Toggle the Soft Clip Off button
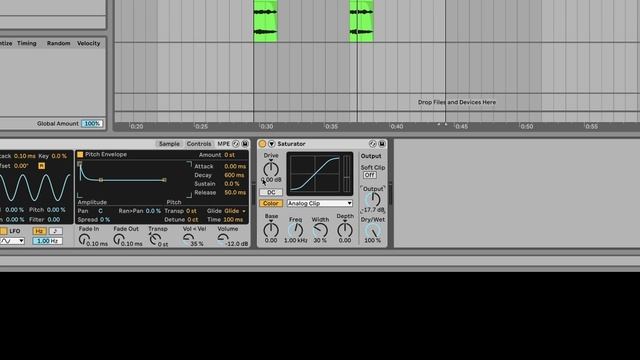 [369, 175]
